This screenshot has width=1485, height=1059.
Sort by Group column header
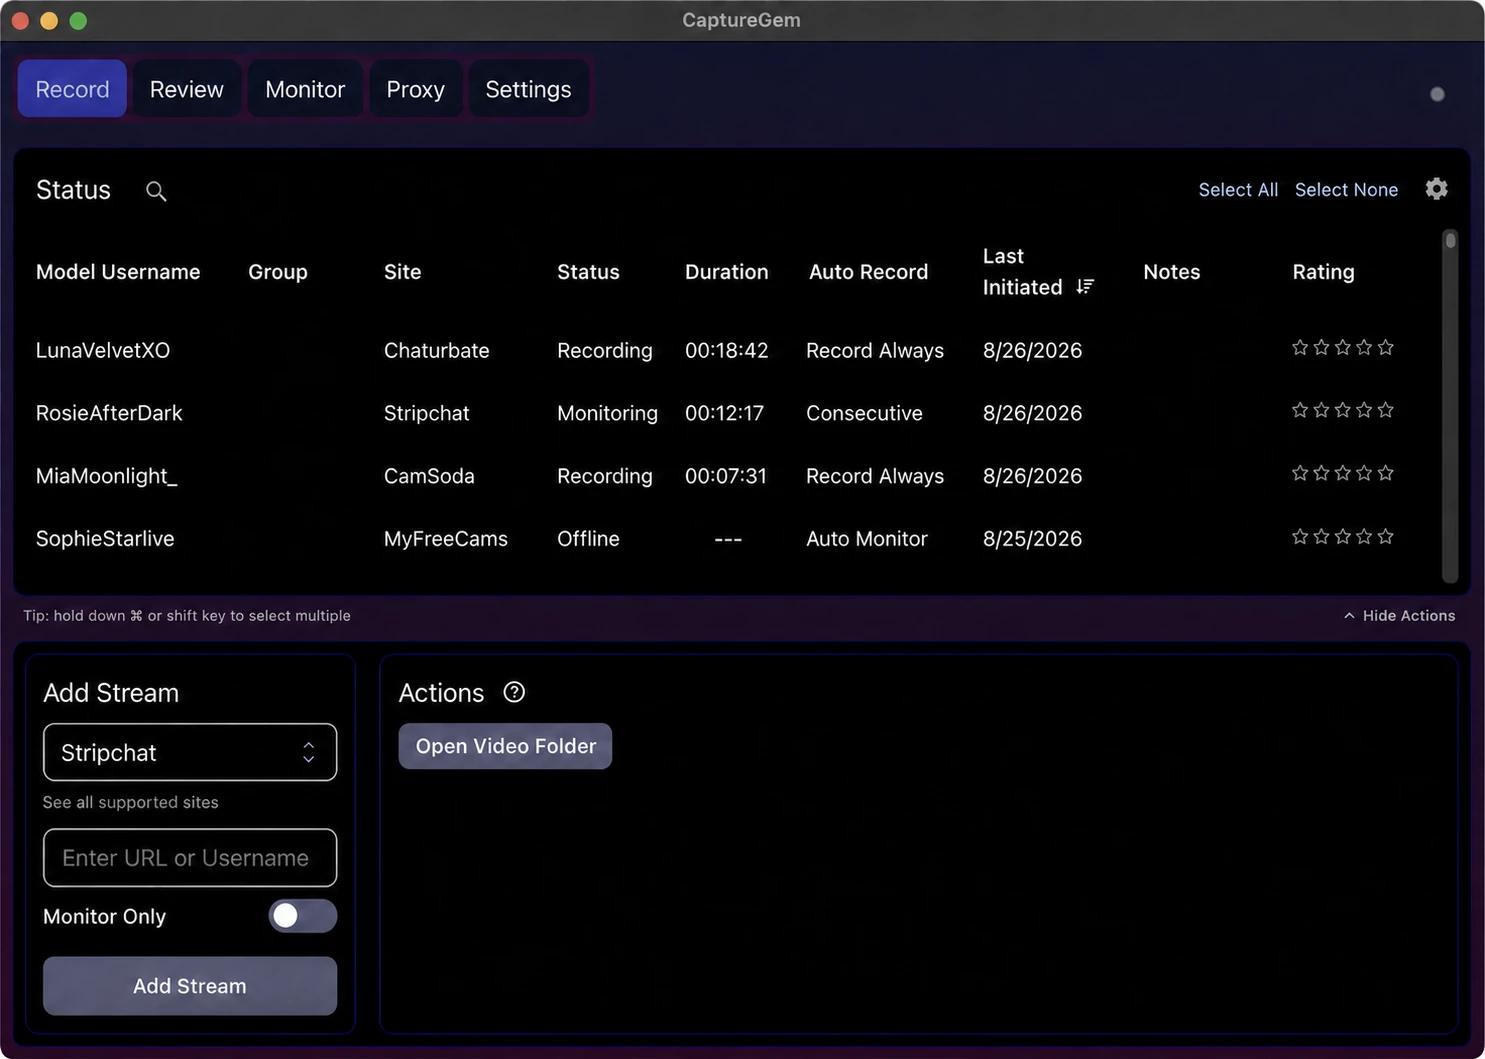[x=278, y=272]
